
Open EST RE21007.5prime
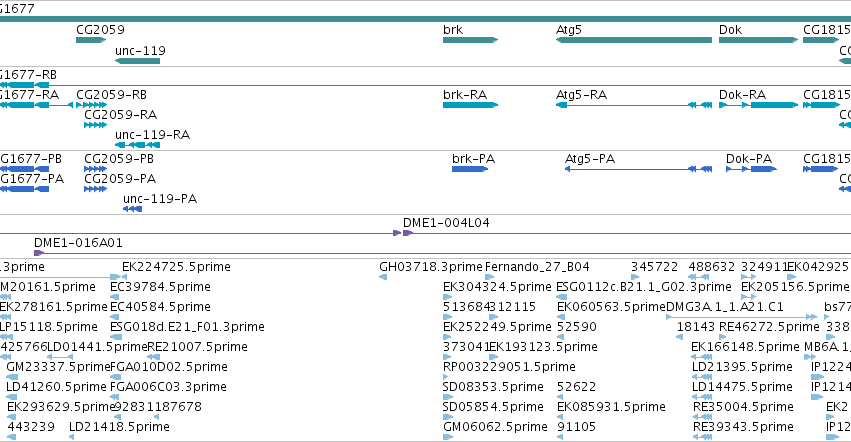(154, 357)
